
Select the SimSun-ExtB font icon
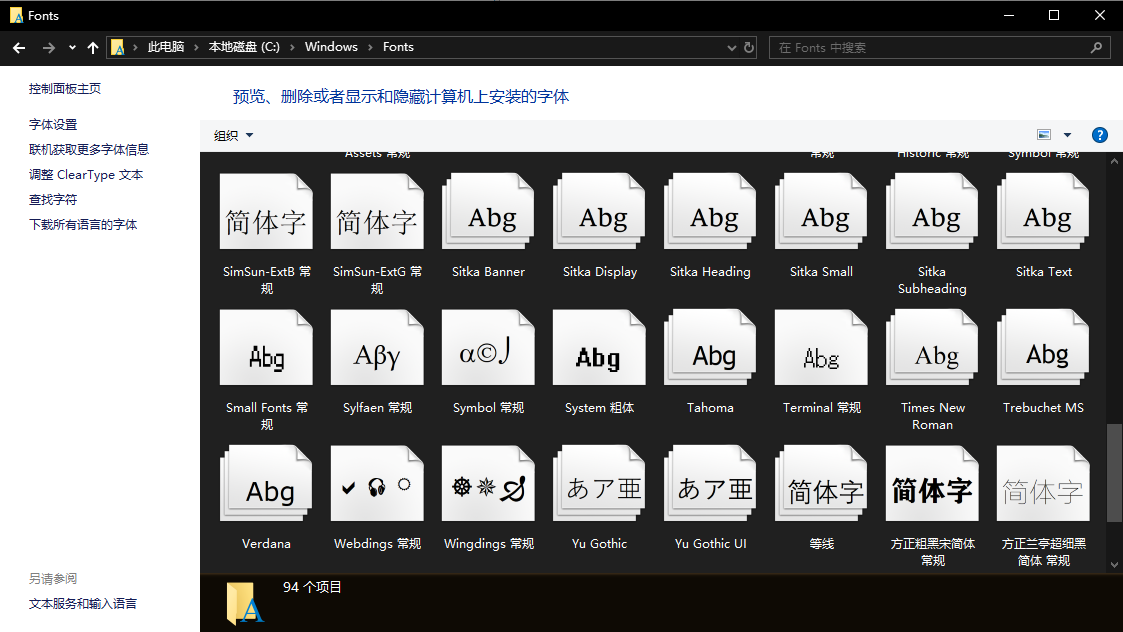click(266, 211)
